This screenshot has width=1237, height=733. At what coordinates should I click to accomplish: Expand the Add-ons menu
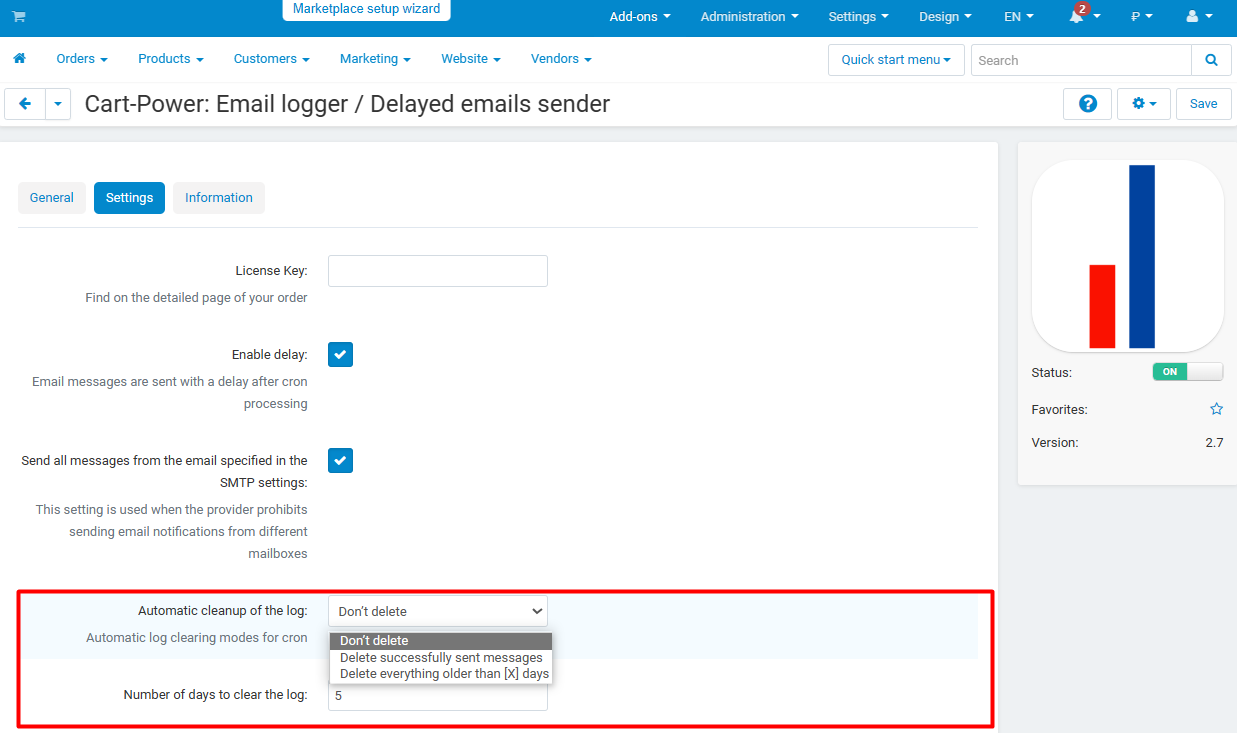(x=640, y=17)
